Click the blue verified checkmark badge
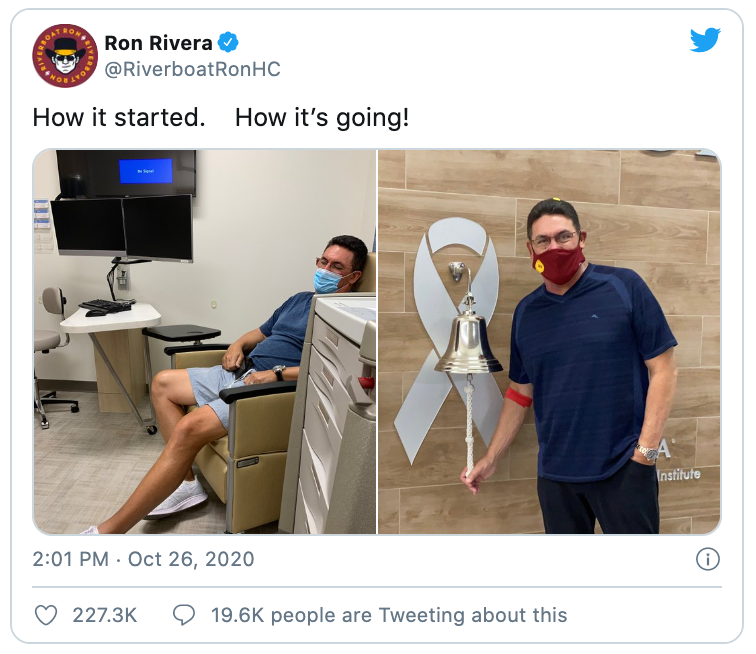 (228, 42)
